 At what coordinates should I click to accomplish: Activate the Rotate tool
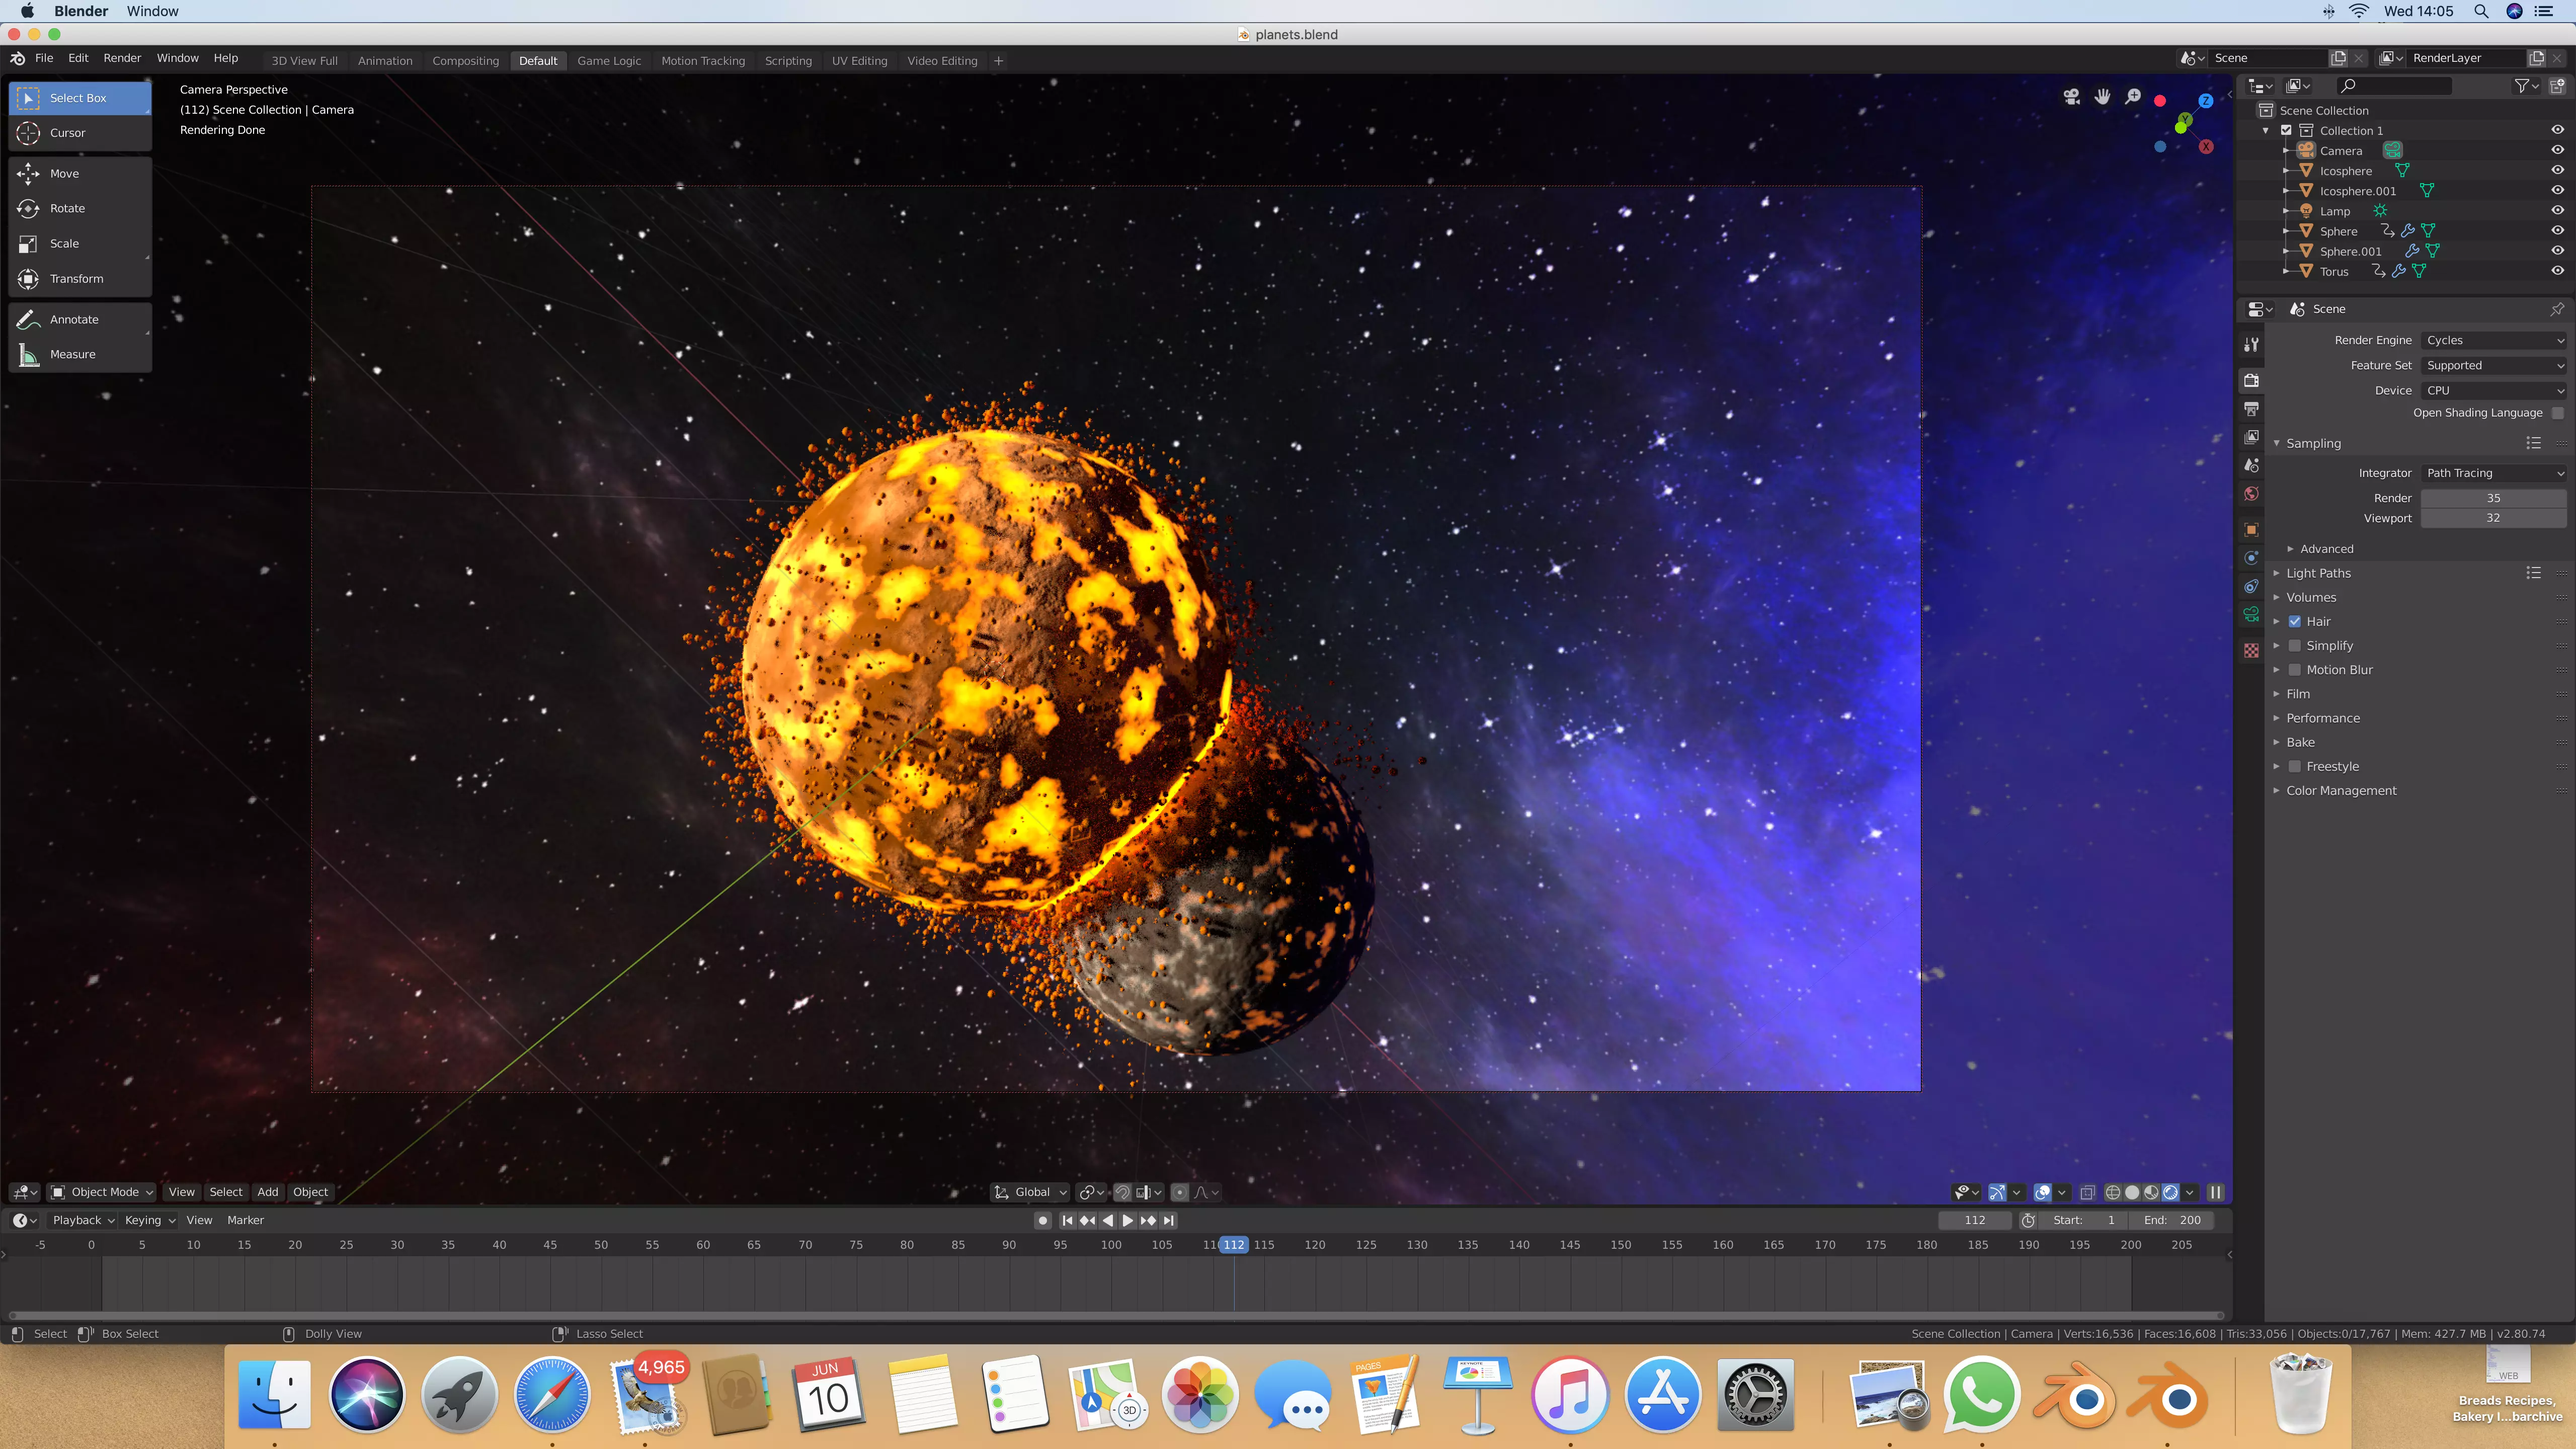[x=80, y=209]
